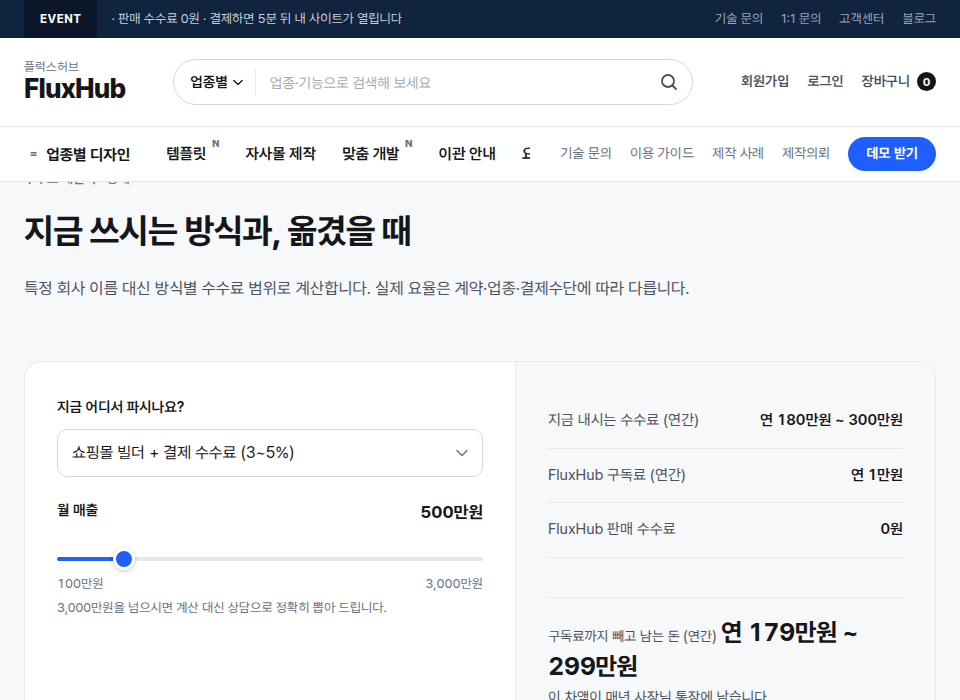
Task: Open 기술 문의 in navigation bar
Action: tap(585, 153)
